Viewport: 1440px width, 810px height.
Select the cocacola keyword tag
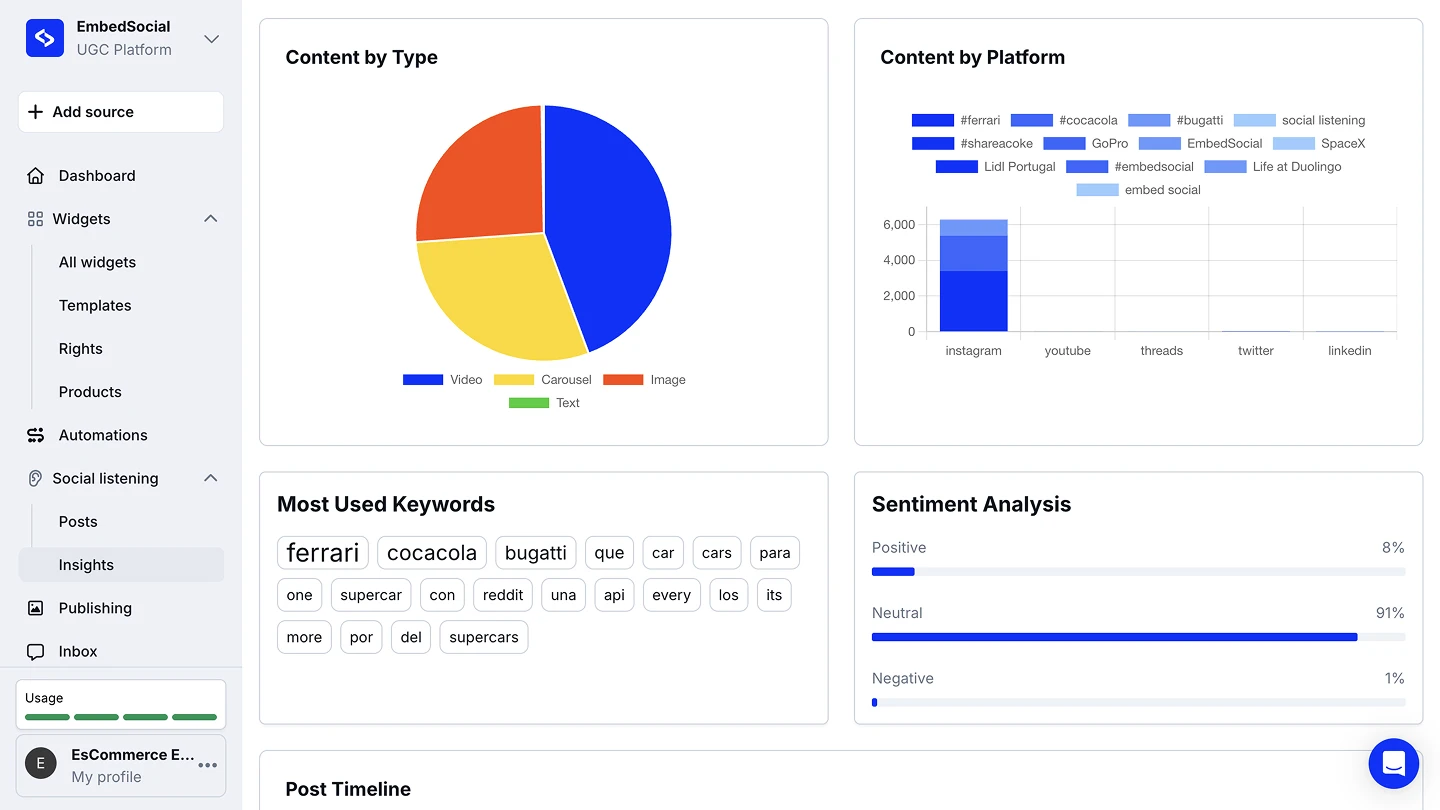tap(432, 553)
